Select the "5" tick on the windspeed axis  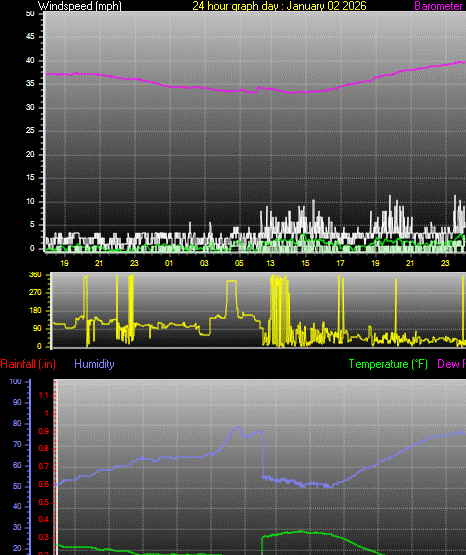[x=32, y=225]
